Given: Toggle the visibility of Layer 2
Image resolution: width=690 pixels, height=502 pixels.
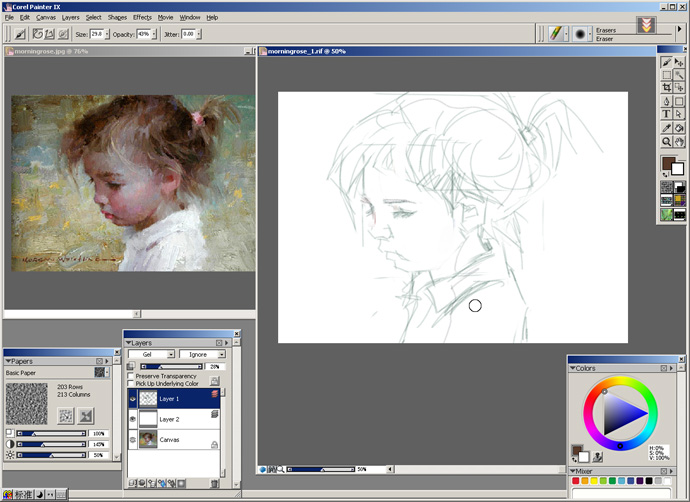Looking at the screenshot, I should point(133,419).
